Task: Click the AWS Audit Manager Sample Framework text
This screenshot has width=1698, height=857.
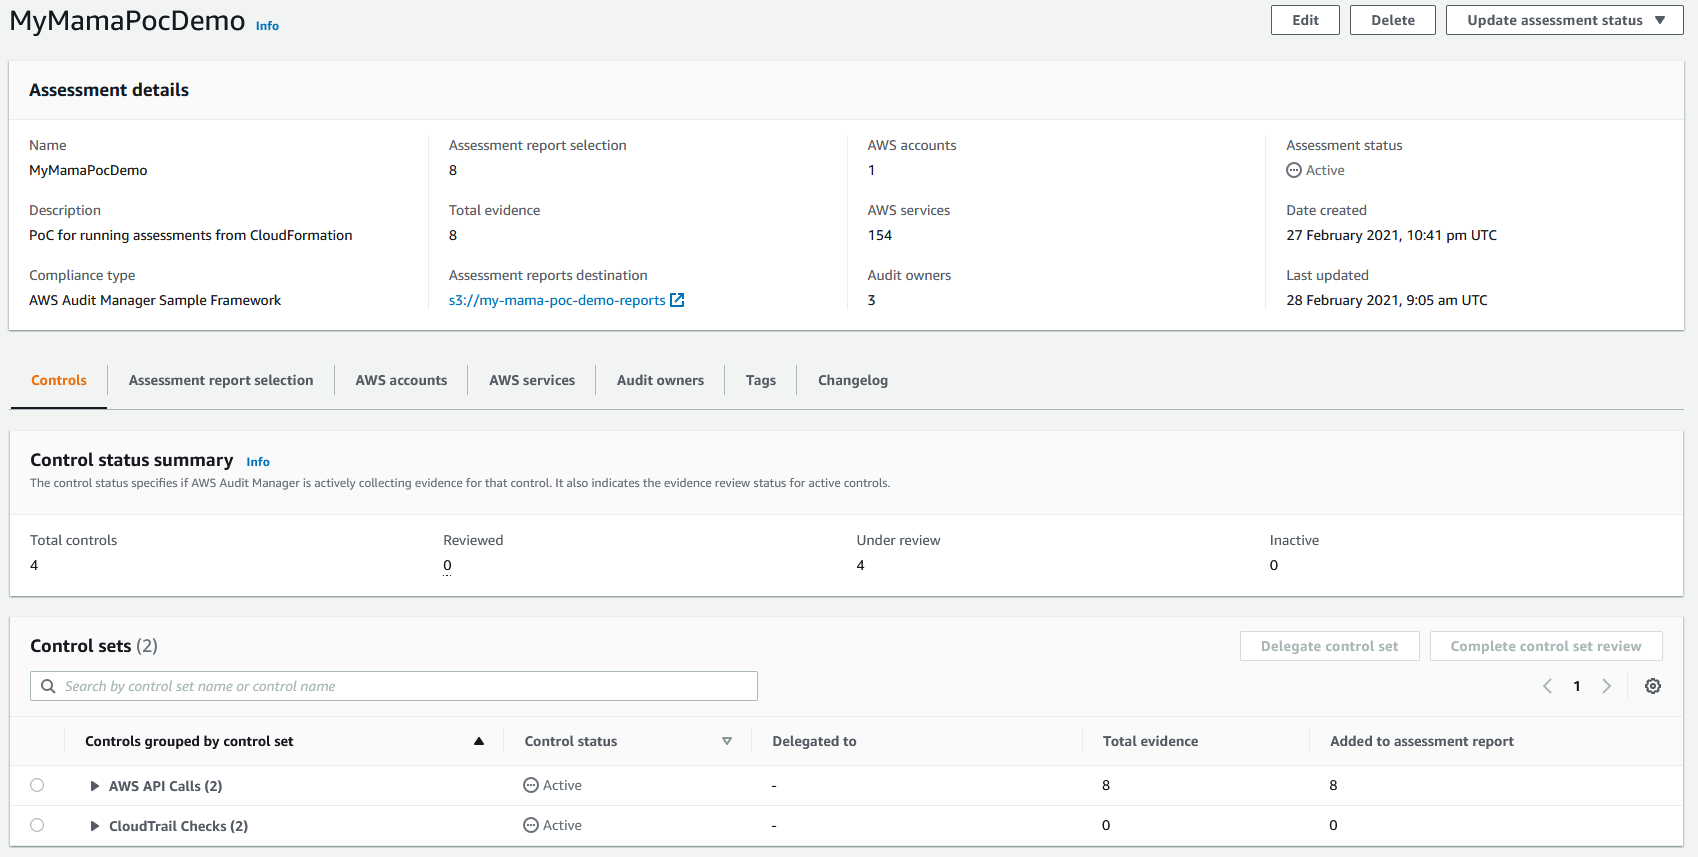Action: point(155,300)
